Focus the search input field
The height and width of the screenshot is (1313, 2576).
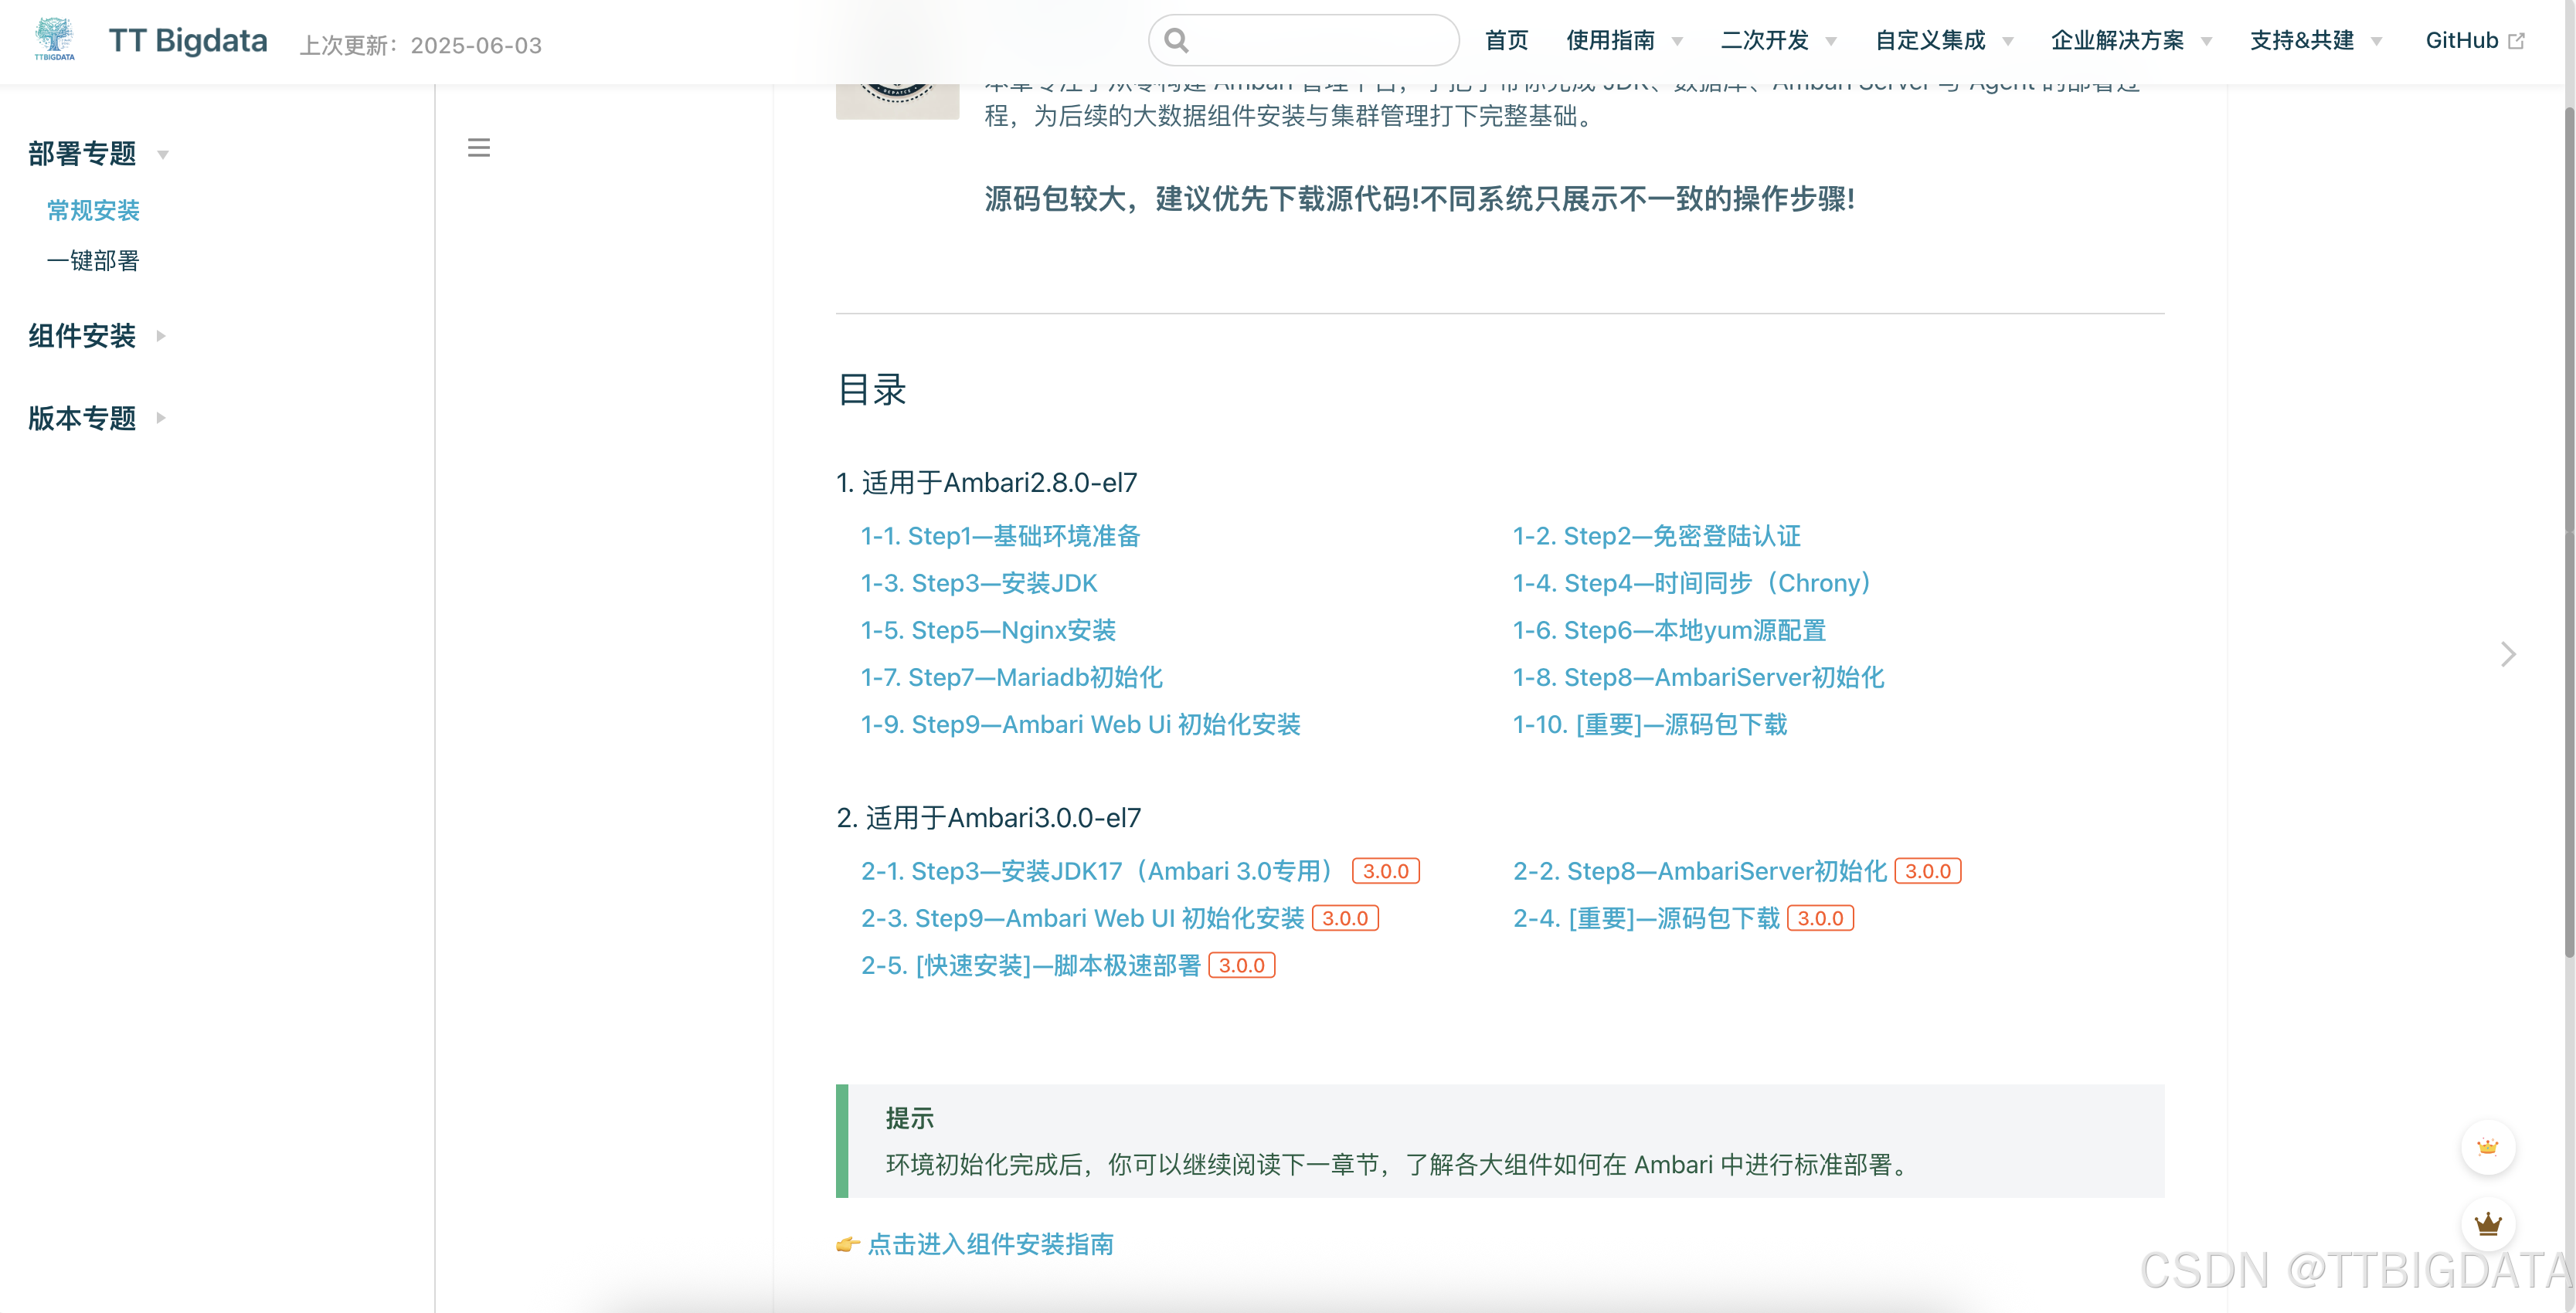coord(1320,41)
